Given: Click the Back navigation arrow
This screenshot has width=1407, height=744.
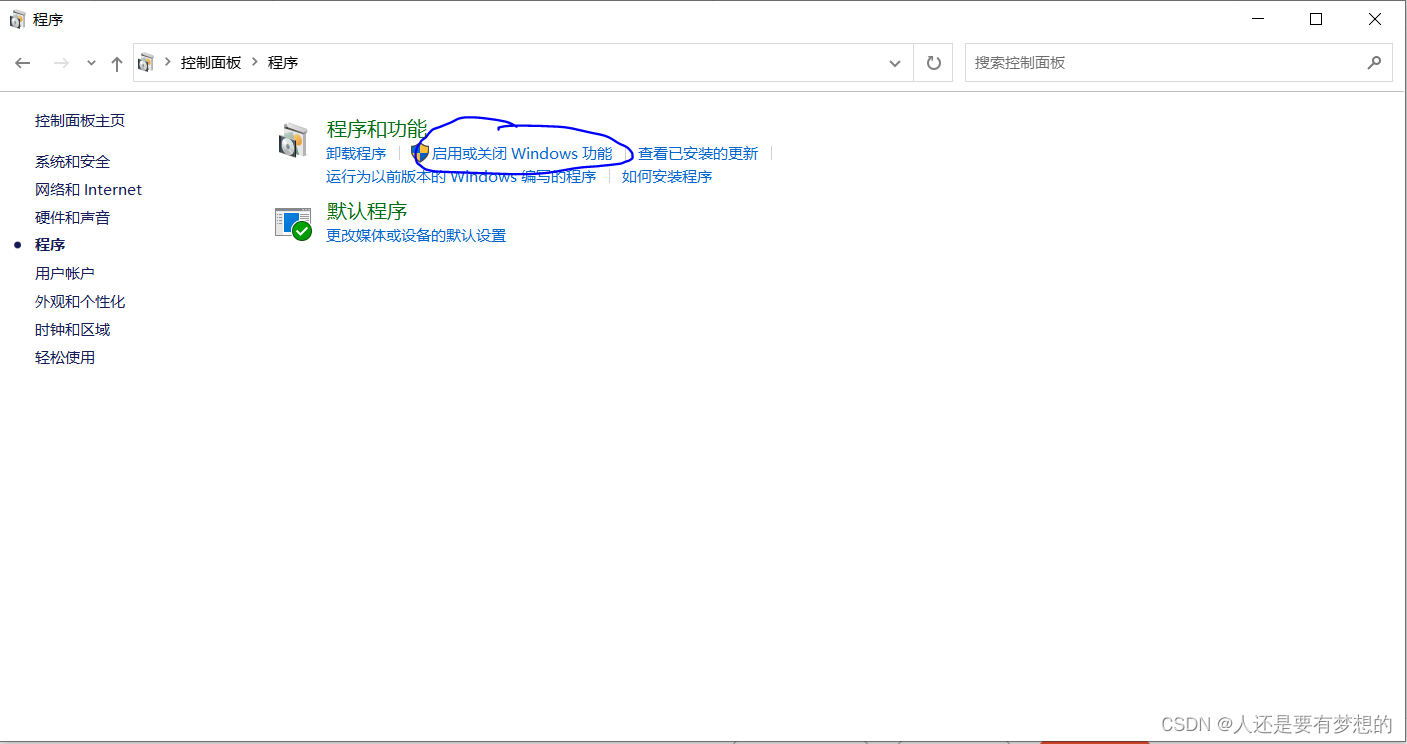Looking at the screenshot, I should tap(23, 62).
